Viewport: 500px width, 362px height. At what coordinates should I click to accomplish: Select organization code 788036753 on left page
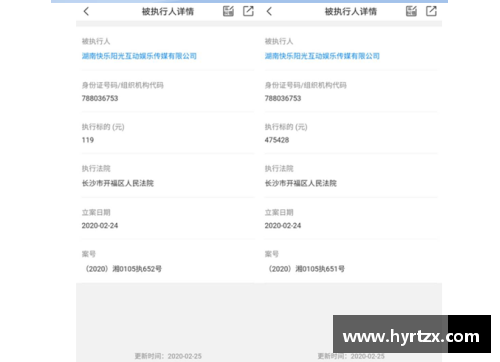point(100,98)
